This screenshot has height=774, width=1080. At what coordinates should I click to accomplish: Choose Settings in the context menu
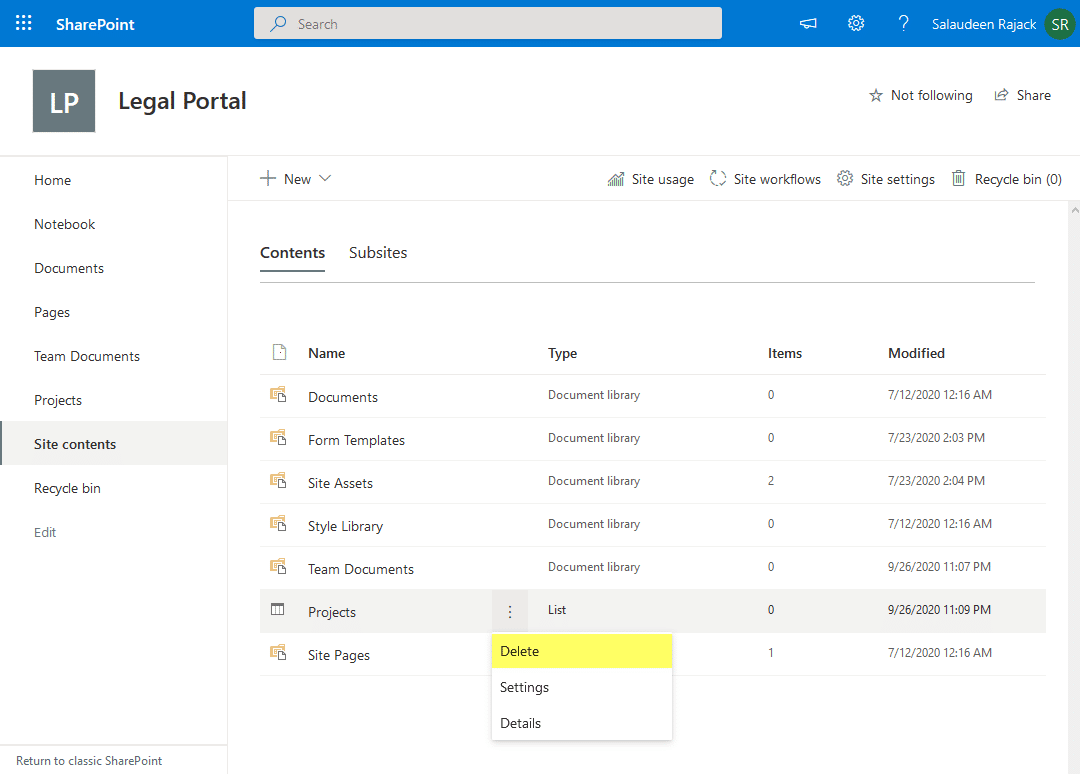click(525, 687)
